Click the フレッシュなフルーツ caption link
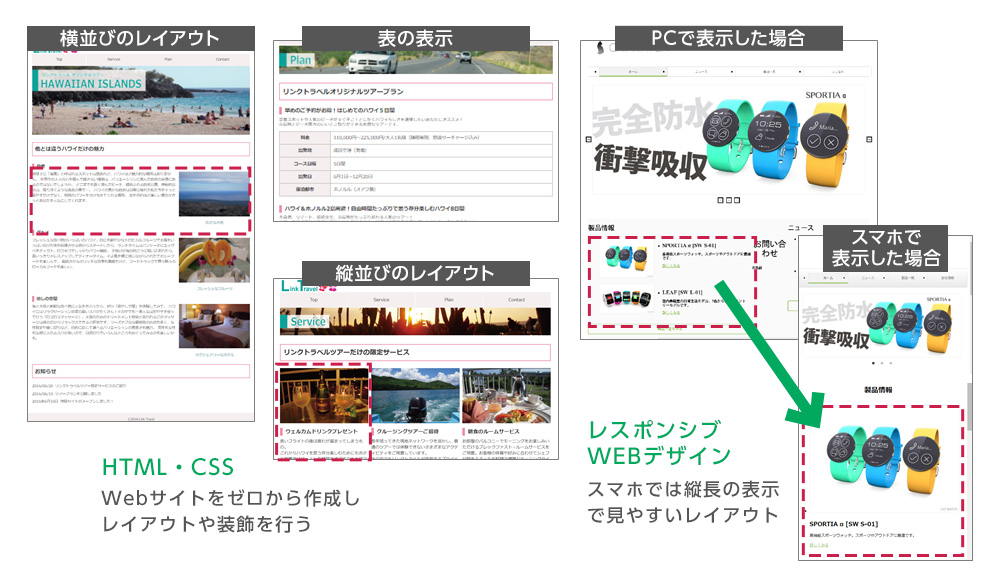1000x580 pixels. click(214, 289)
